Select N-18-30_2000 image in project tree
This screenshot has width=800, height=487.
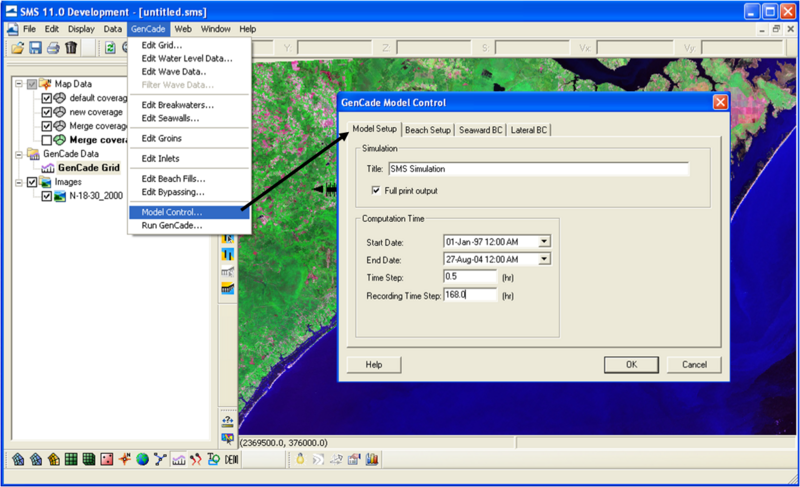point(96,196)
